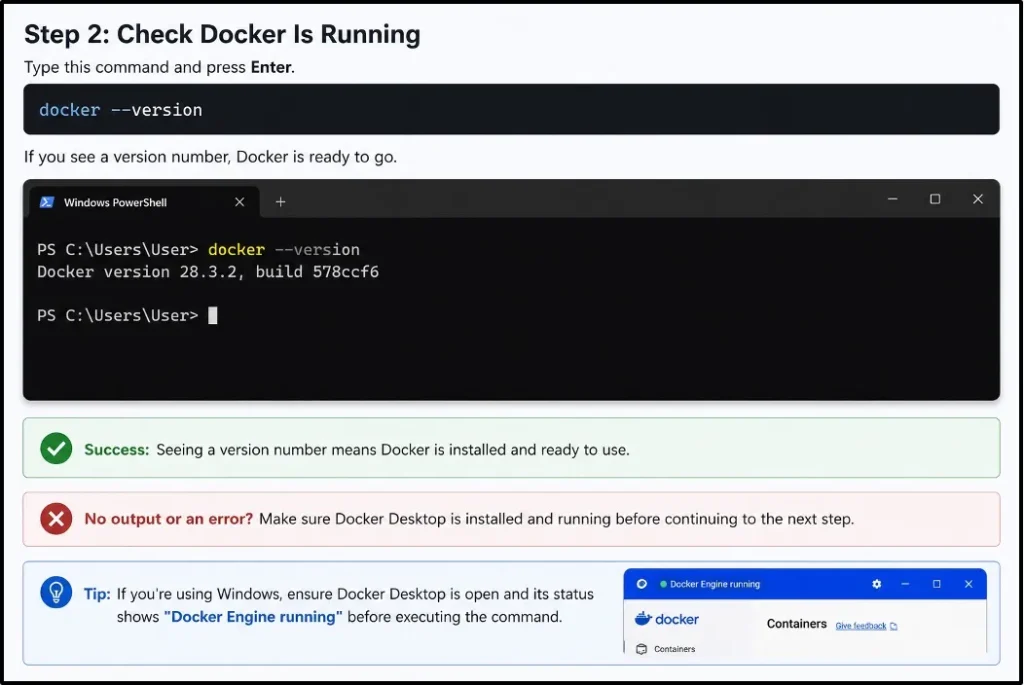Maximize the PowerShell window
Viewport: 1024px width, 685px height.
(935, 199)
